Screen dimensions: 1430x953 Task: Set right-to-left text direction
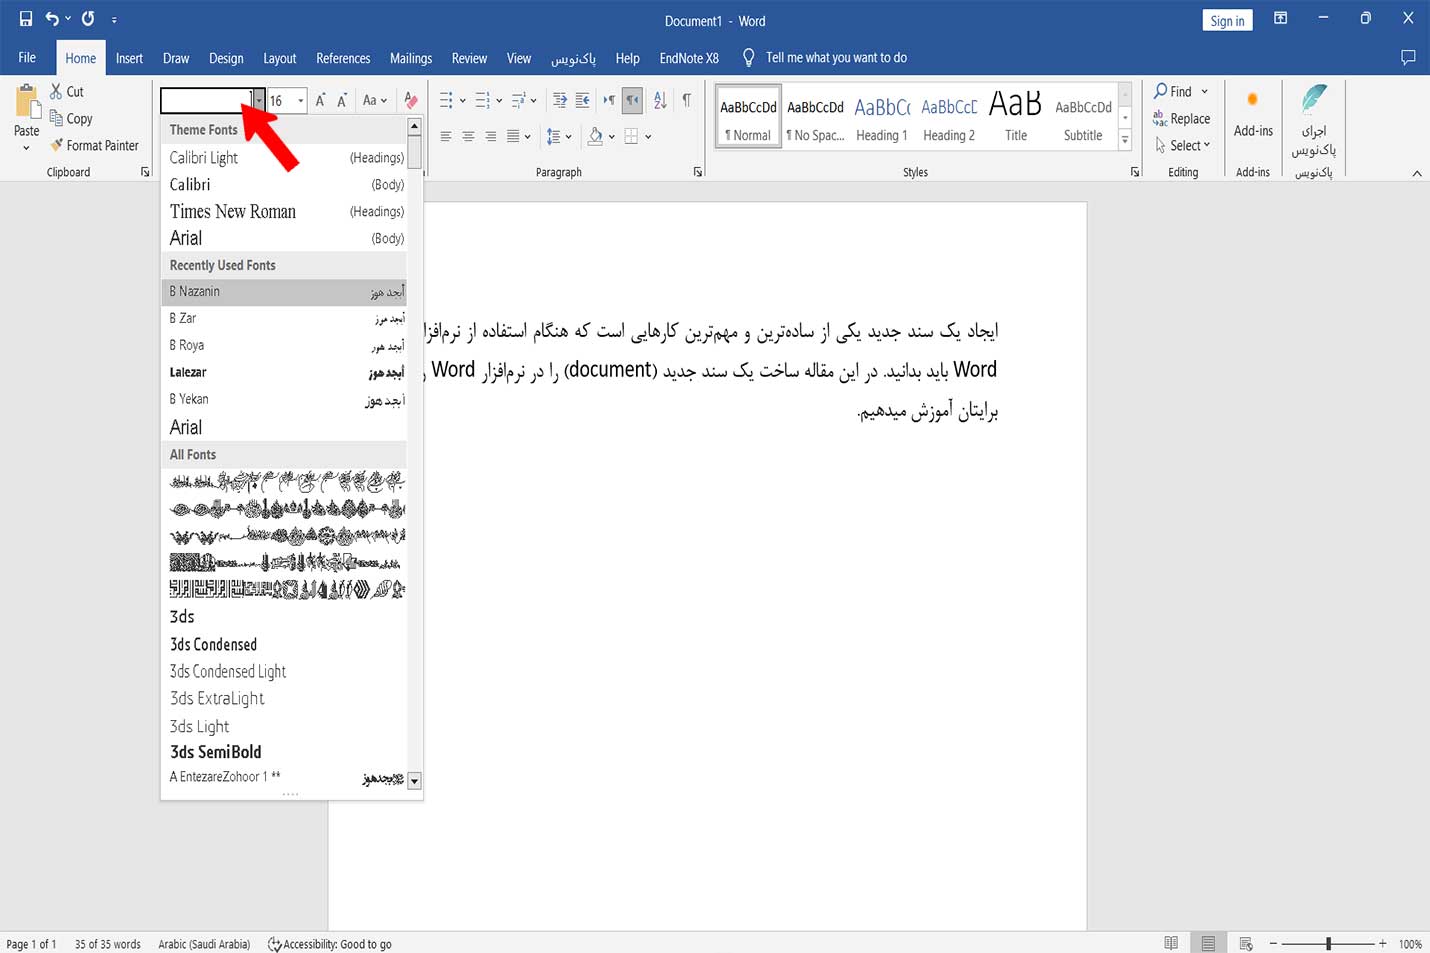click(x=632, y=100)
